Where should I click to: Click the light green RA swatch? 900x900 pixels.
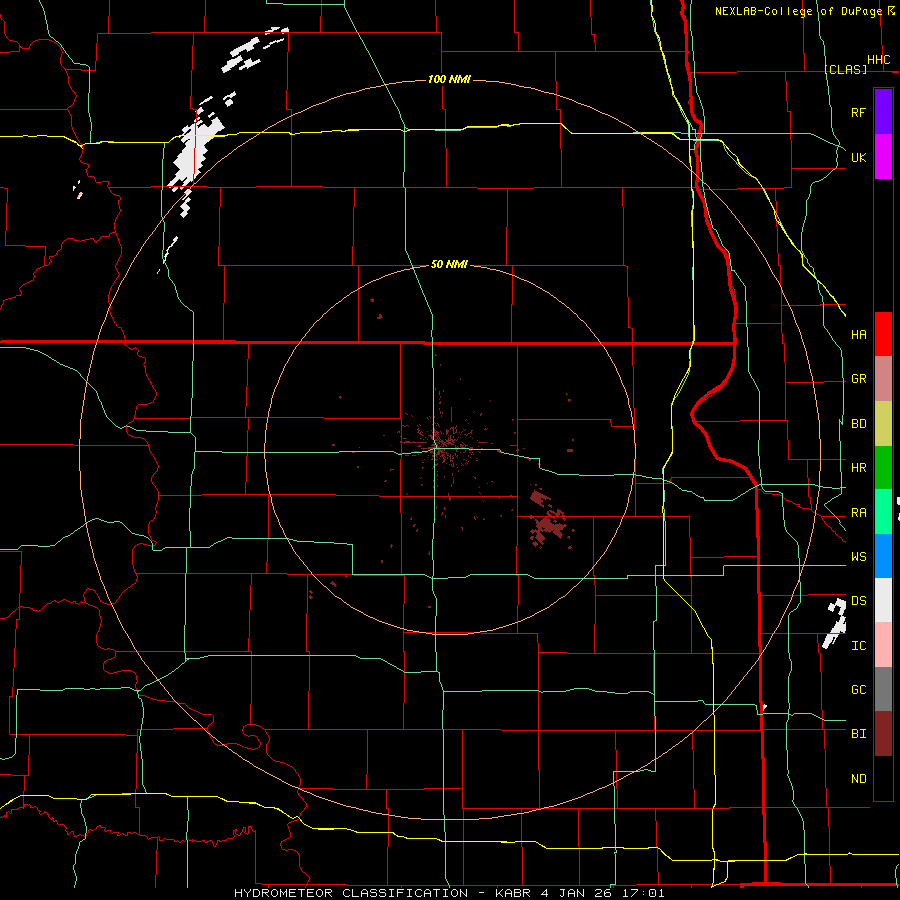[x=883, y=512]
